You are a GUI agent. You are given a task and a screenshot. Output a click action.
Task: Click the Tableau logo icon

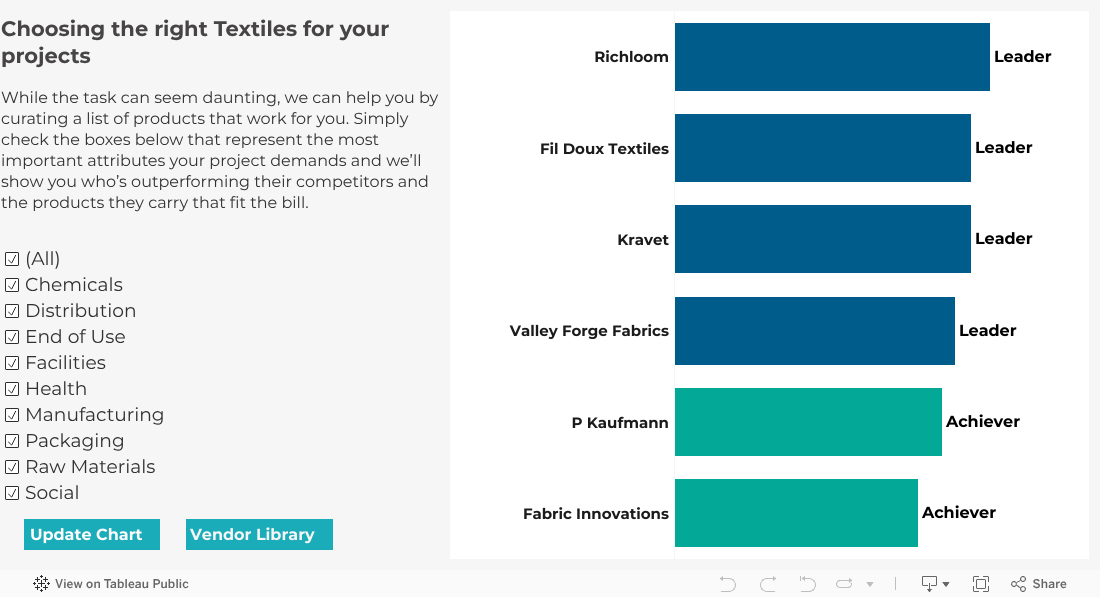[41, 584]
